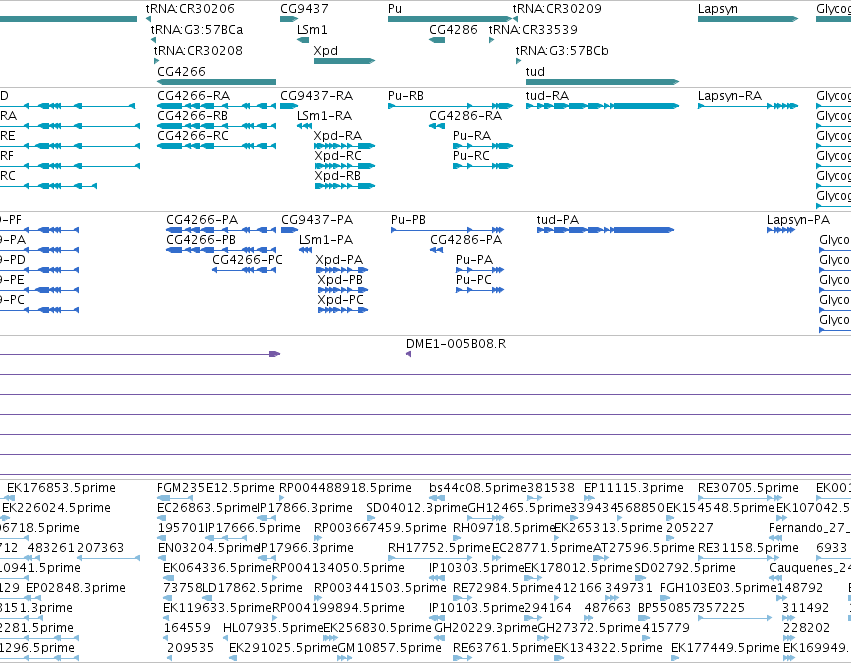Select the CG4286 gene label
851x663 pixels.
(x=453, y=30)
